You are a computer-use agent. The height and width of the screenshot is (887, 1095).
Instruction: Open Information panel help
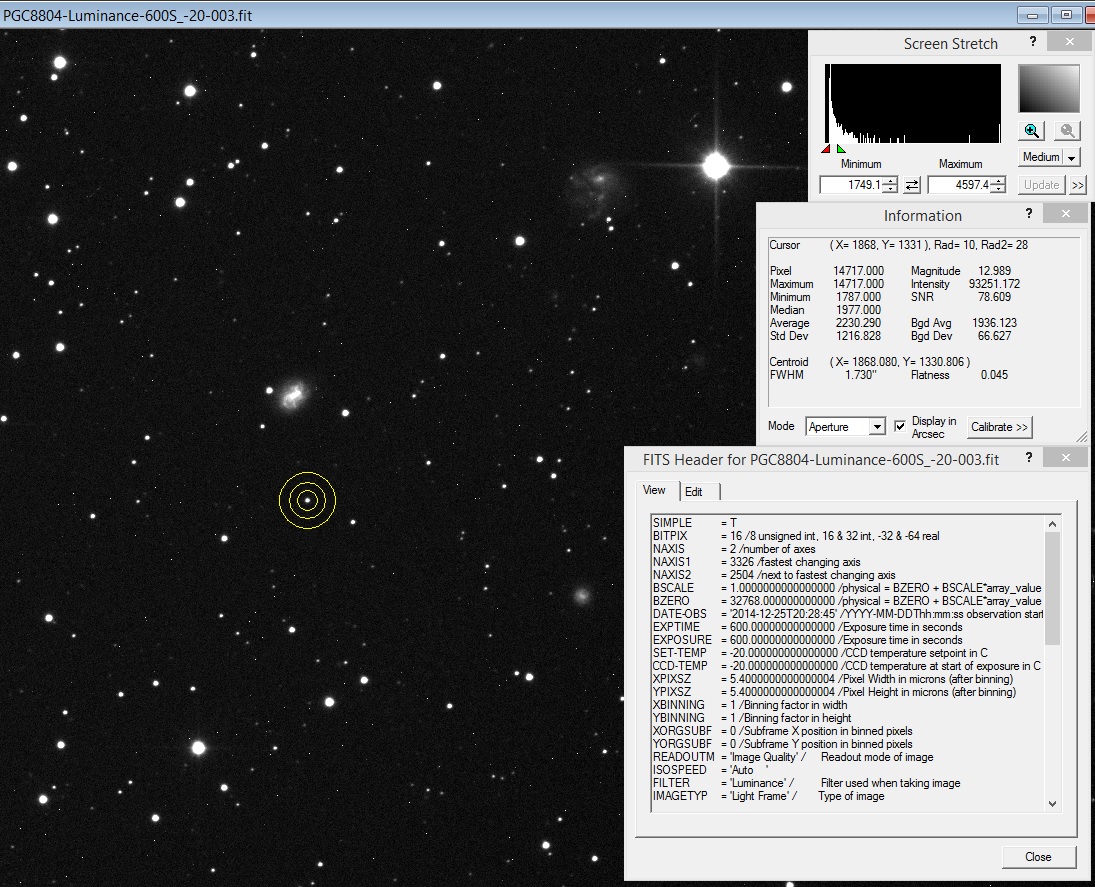[x=1028, y=213]
